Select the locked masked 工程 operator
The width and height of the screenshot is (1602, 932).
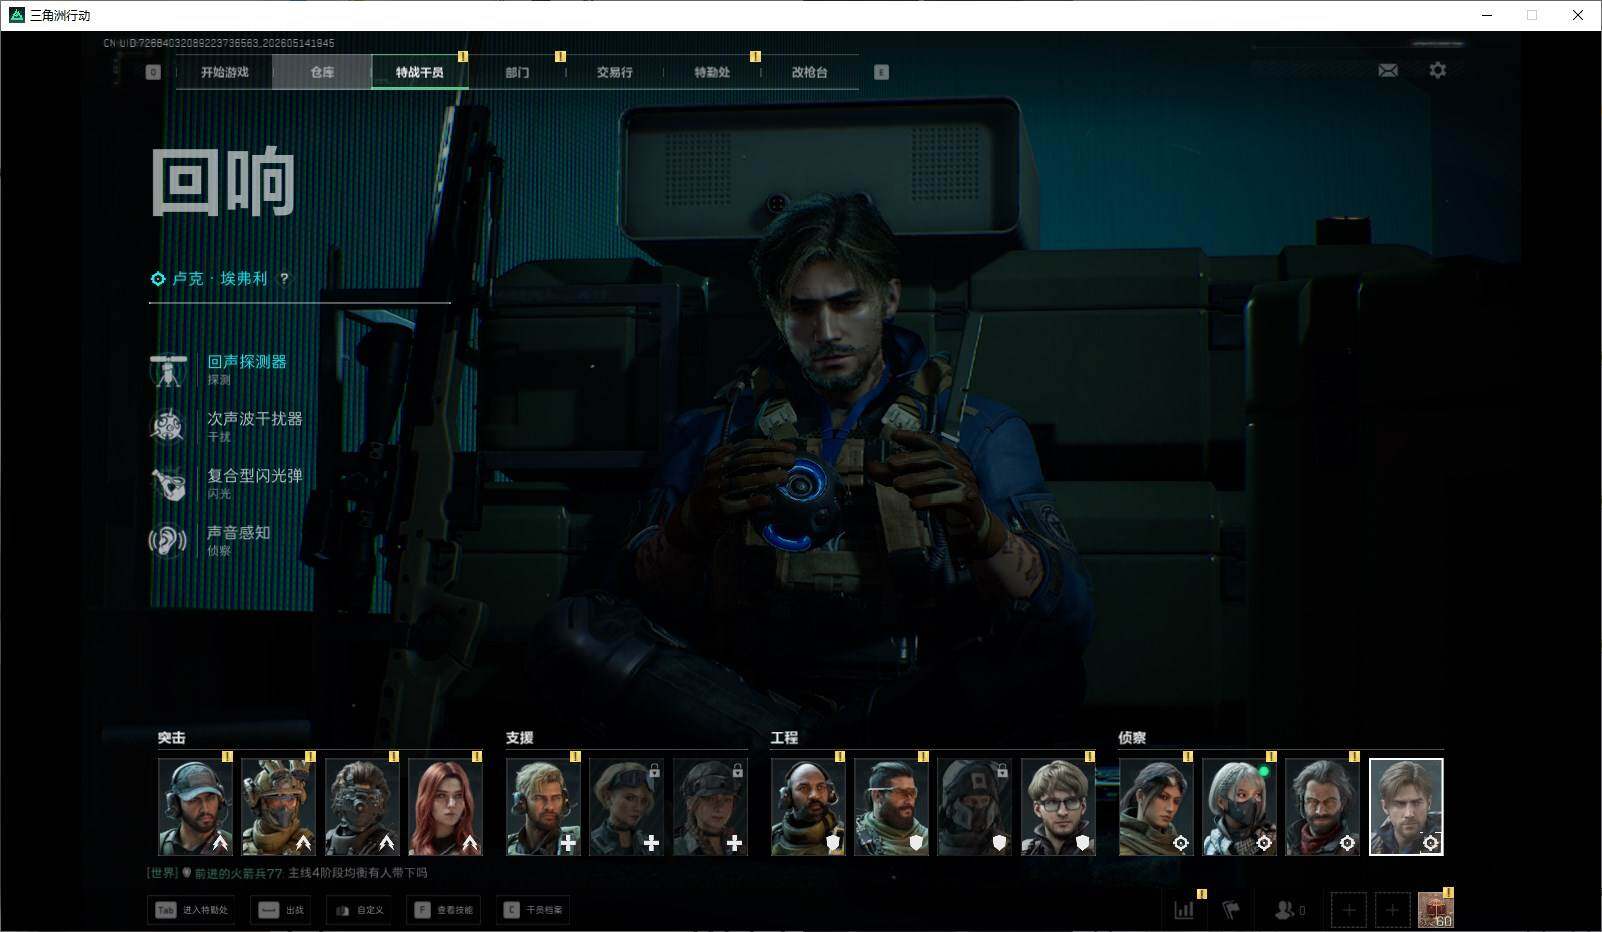pos(975,807)
